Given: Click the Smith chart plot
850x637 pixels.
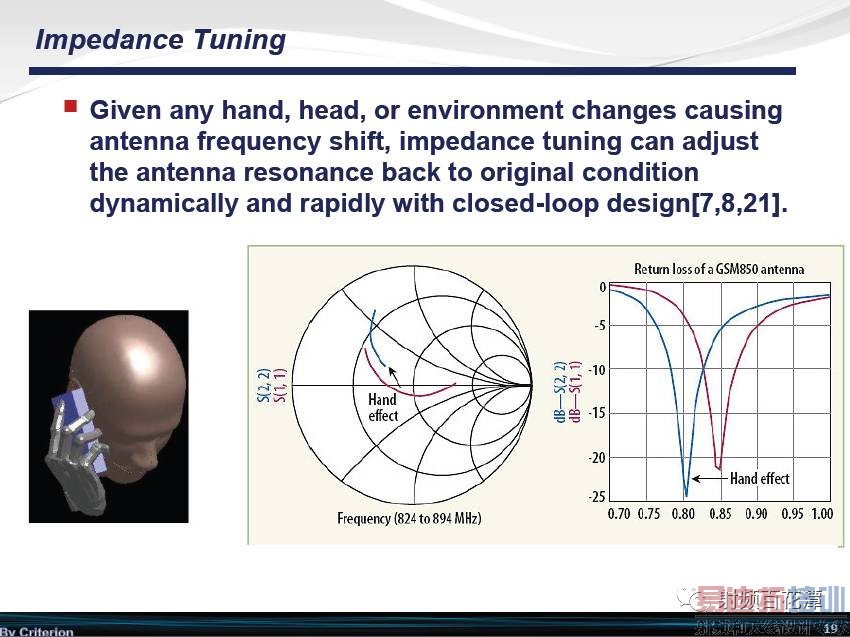Looking at the screenshot, I should [x=412, y=385].
